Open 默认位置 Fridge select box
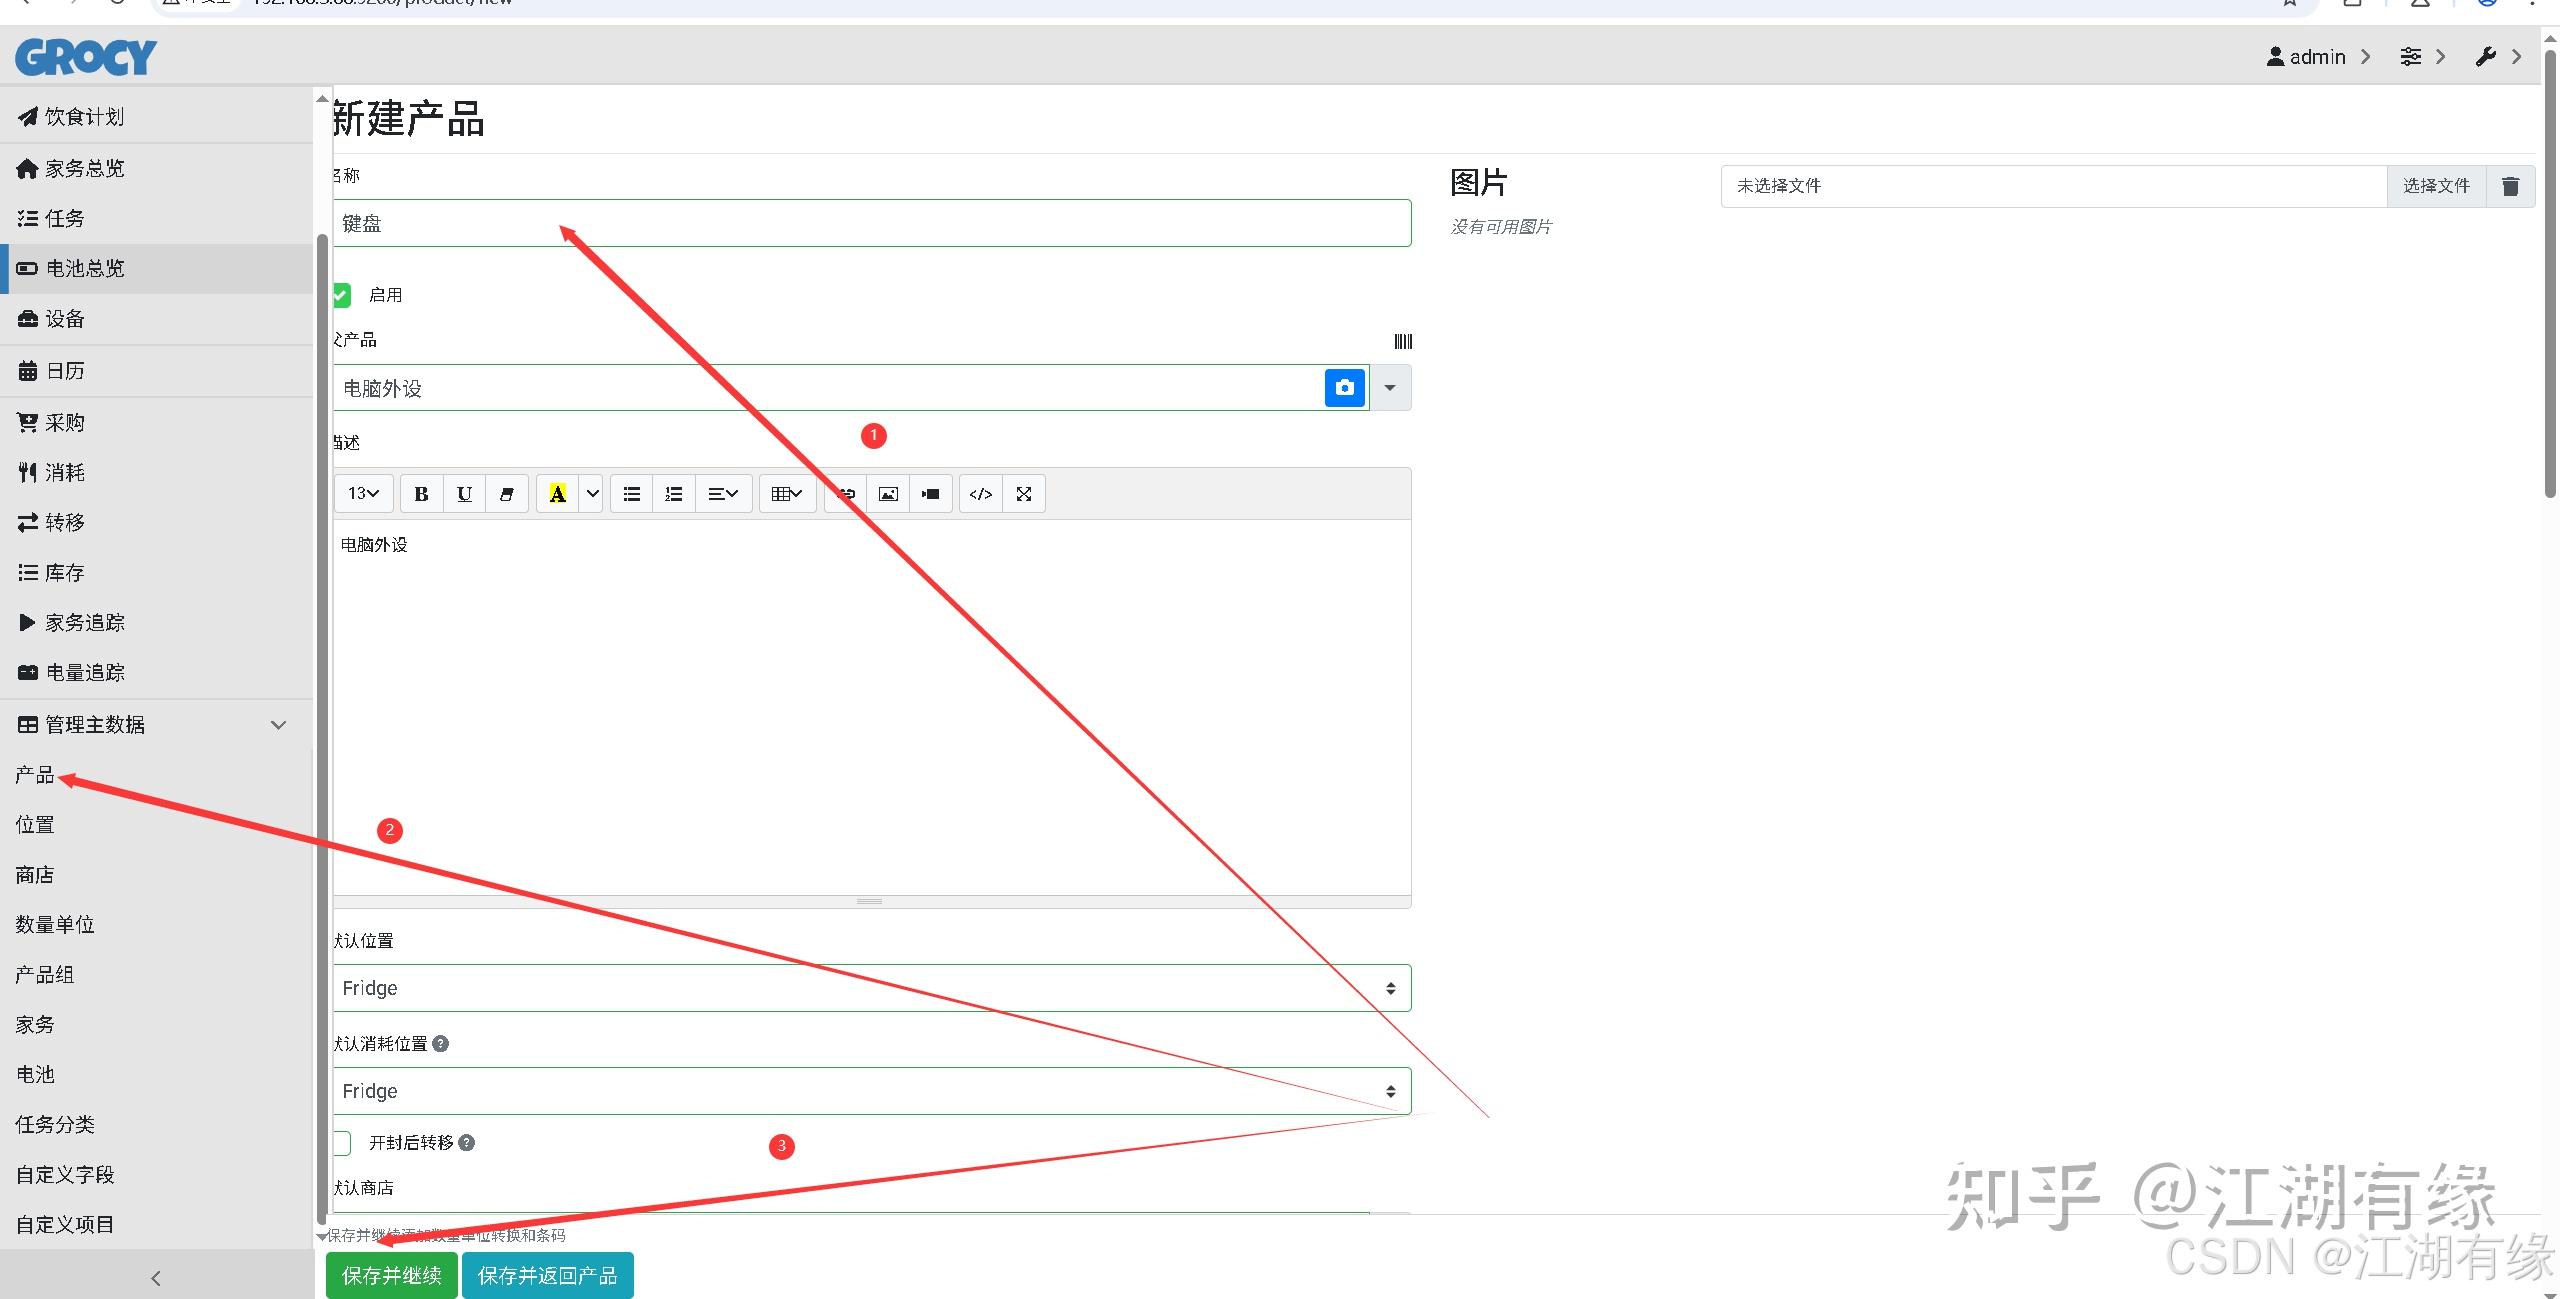 click(870, 988)
